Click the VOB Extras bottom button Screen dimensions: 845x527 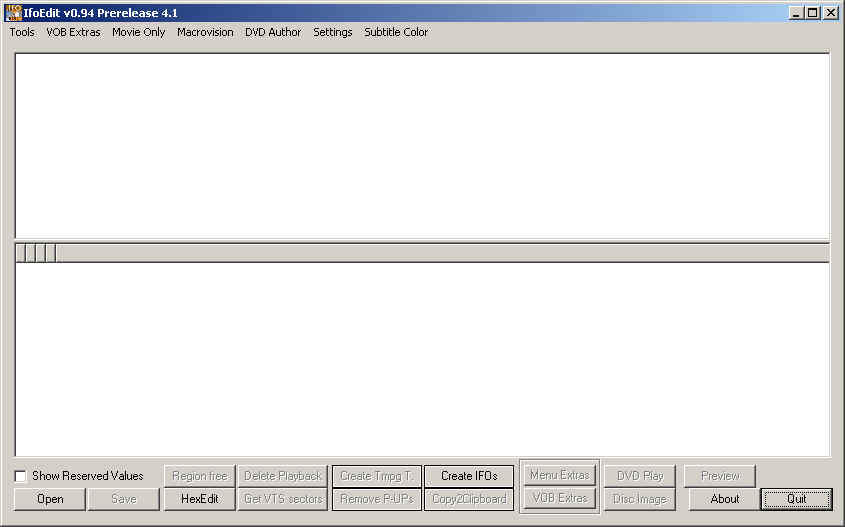tap(559, 498)
